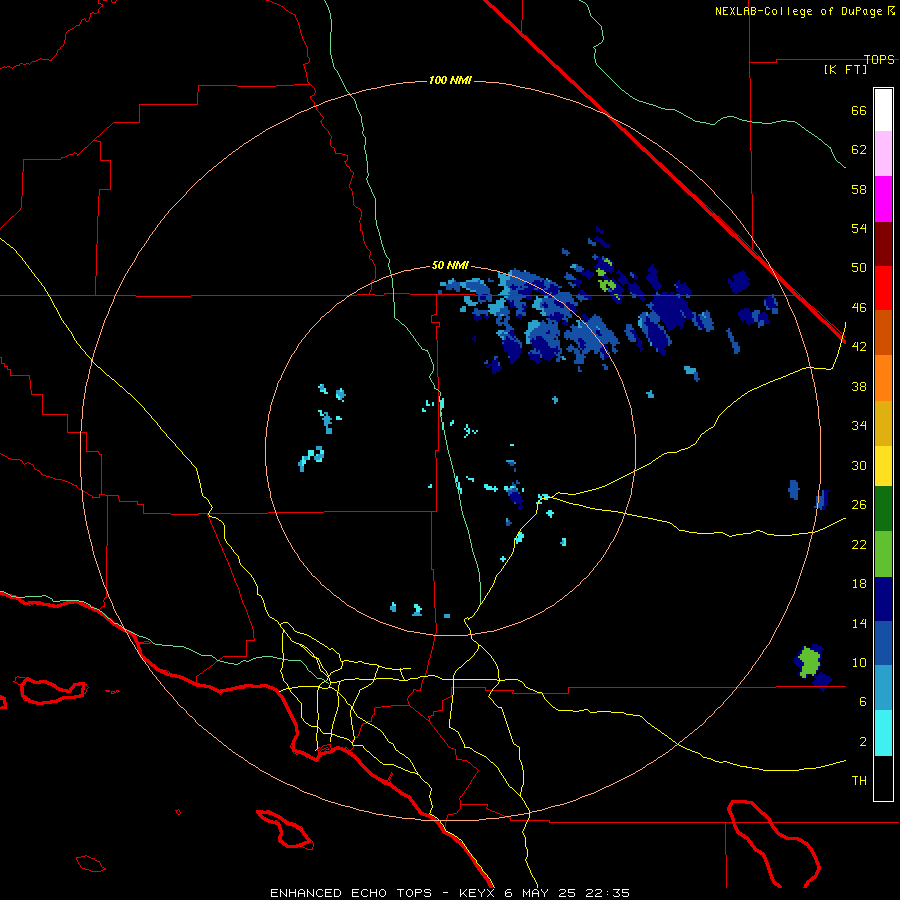Click the legend value 58
The height and width of the screenshot is (900, 900).
(859, 189)
